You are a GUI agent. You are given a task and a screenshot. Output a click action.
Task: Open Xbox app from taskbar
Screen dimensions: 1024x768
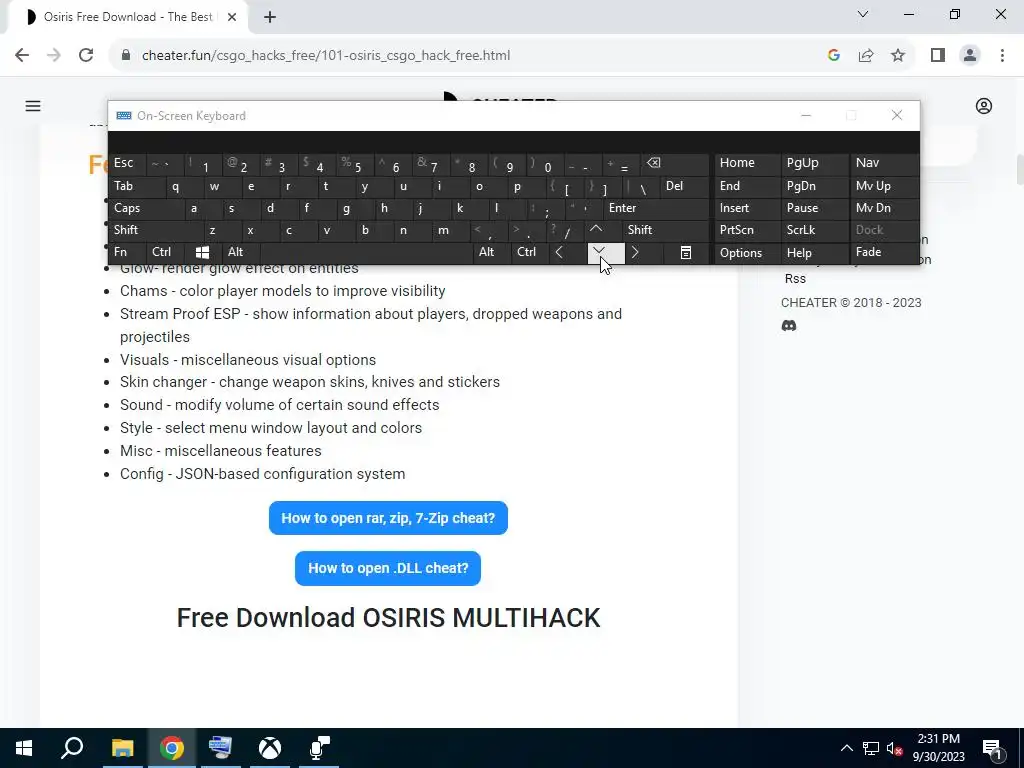(x=270, y=748)
